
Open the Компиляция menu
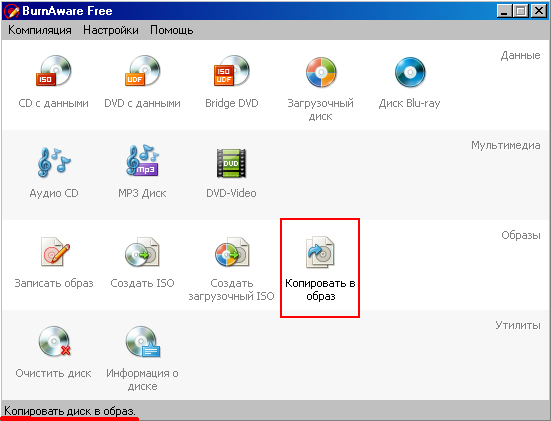click(40, 30)
